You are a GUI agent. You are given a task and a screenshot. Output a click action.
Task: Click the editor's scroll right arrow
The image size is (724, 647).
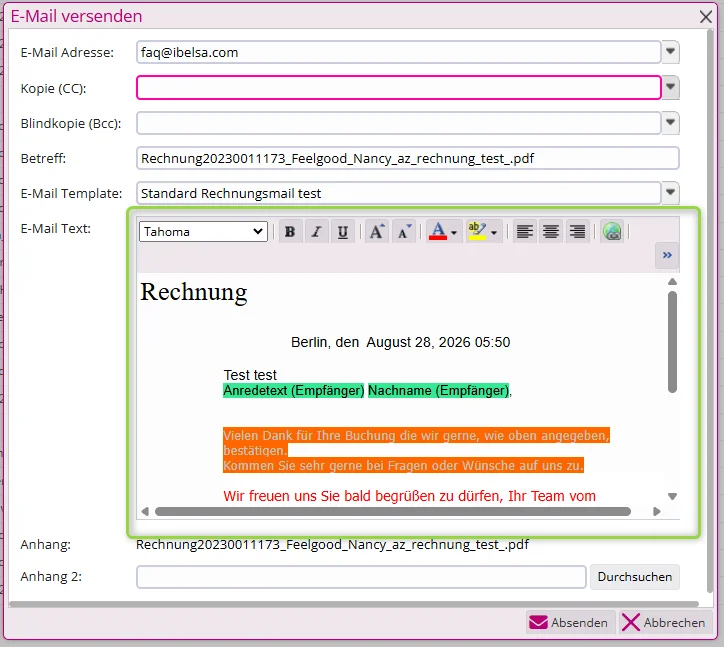(x=657, y=511)
